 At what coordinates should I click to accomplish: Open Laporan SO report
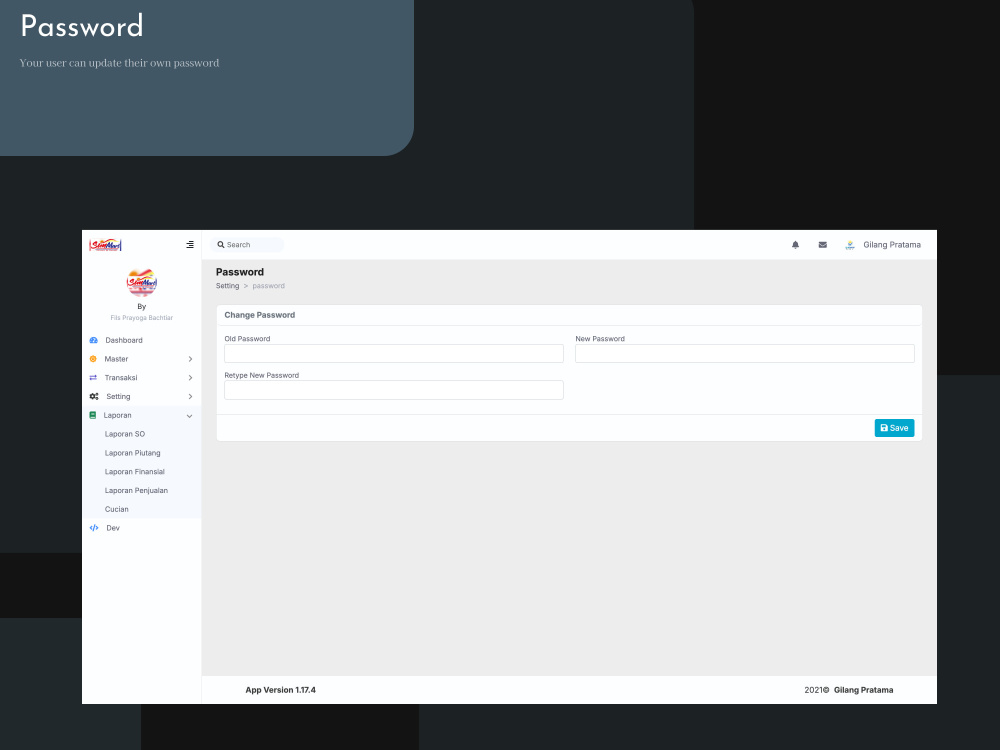pyautogui.click(x=125, y=434)
